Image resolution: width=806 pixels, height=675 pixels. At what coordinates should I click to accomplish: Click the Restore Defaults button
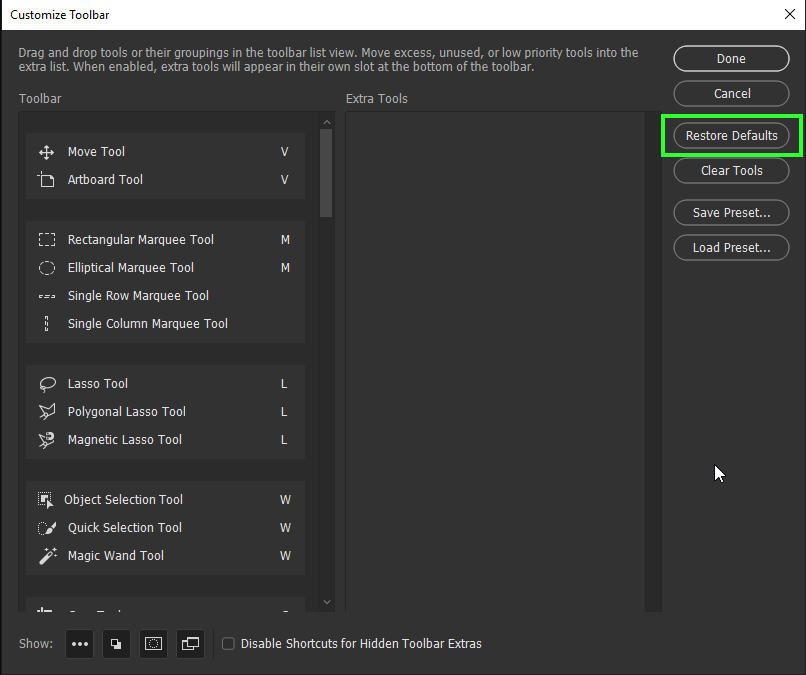click(731, 135)
